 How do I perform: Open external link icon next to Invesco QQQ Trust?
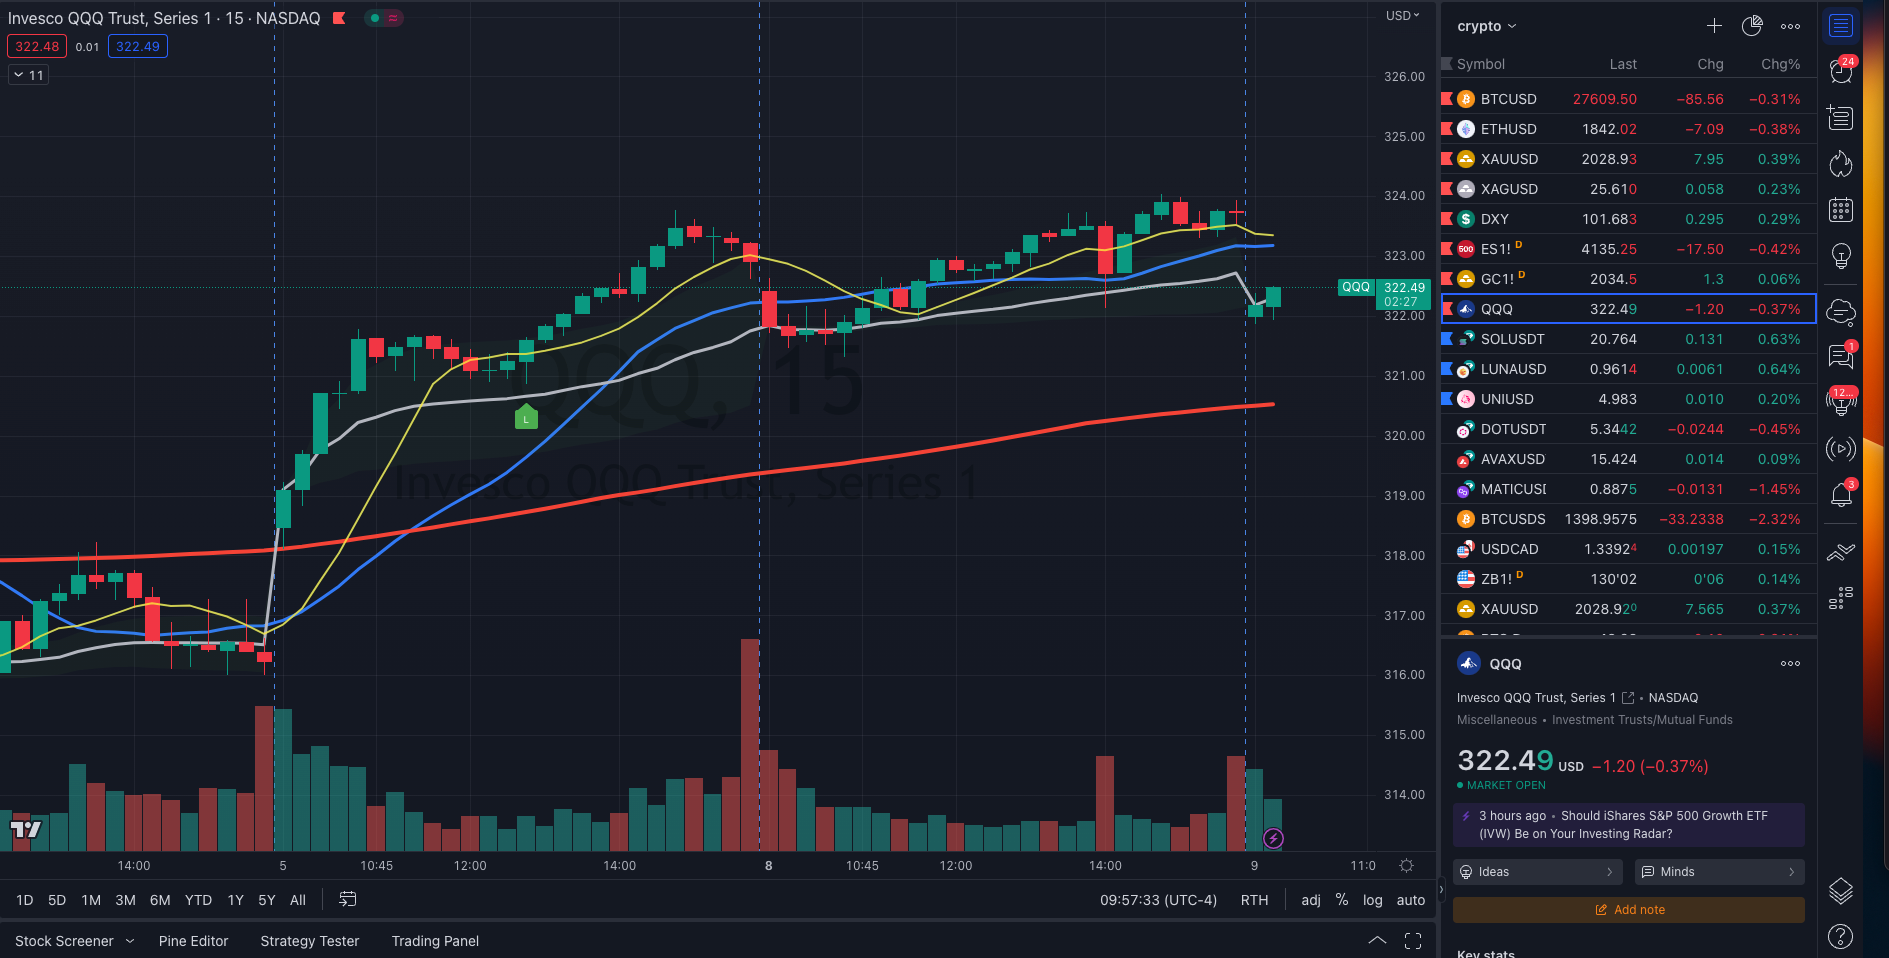coord(1628,698)
